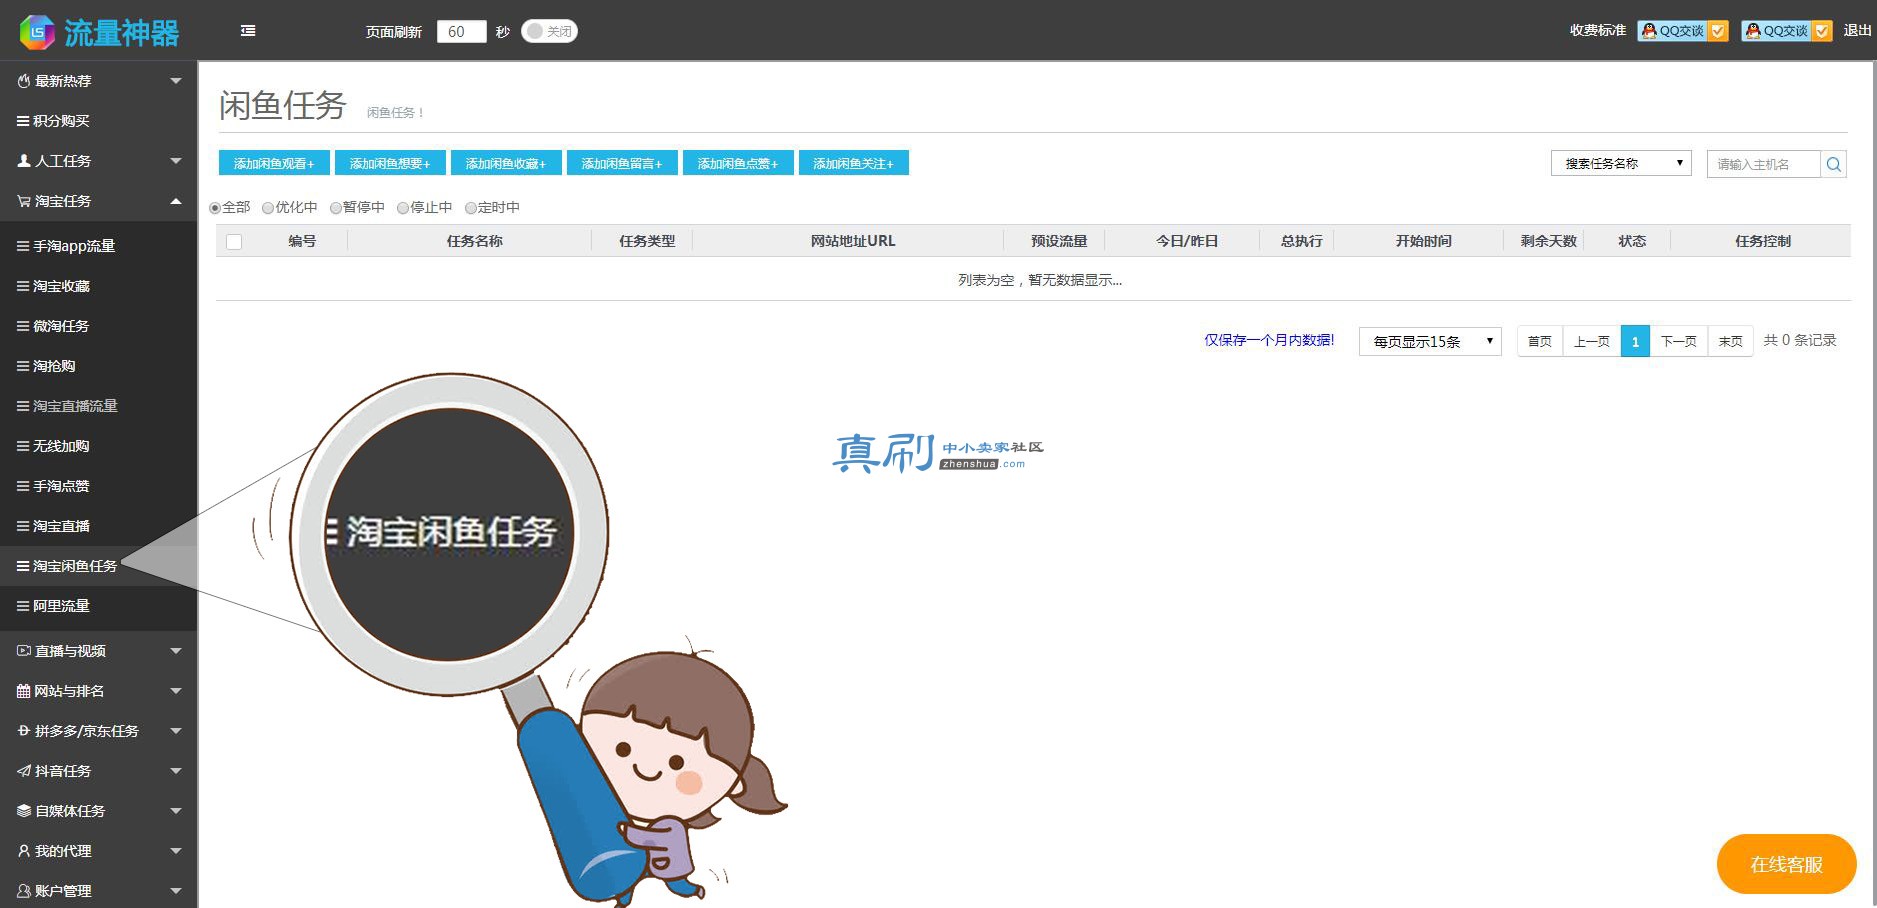Click list icon beside 手淘app流量
The width and height of the screenshot is (1877, 908).
(23, 246)
